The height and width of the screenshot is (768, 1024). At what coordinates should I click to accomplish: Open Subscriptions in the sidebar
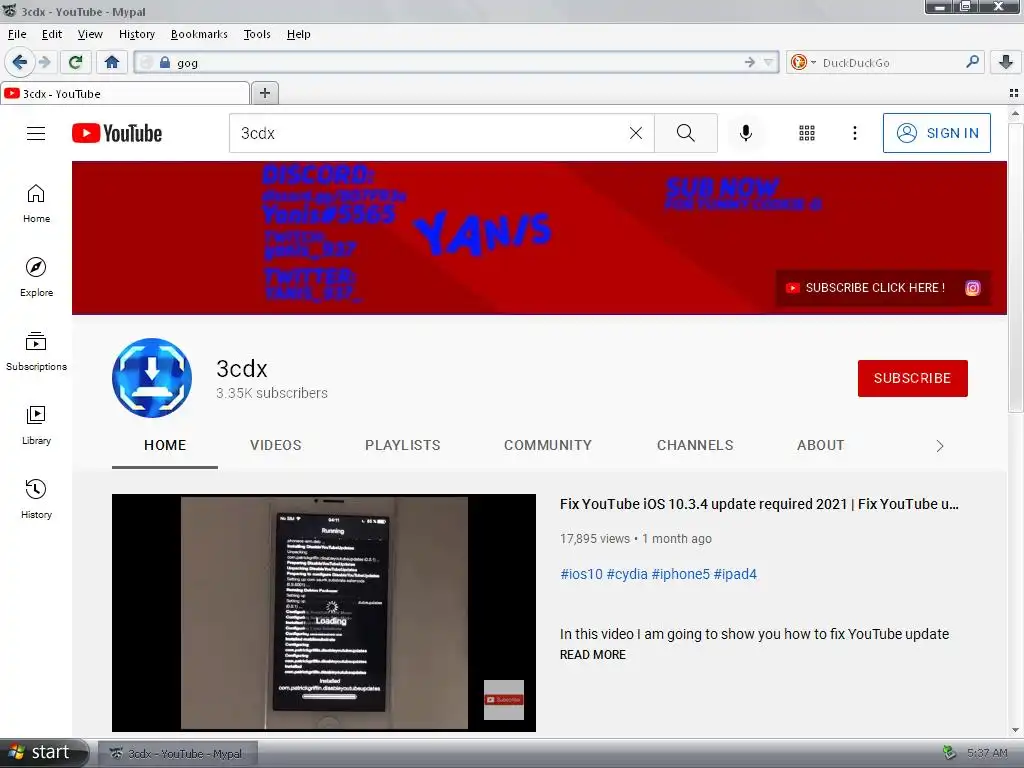[x=36, y=351]
